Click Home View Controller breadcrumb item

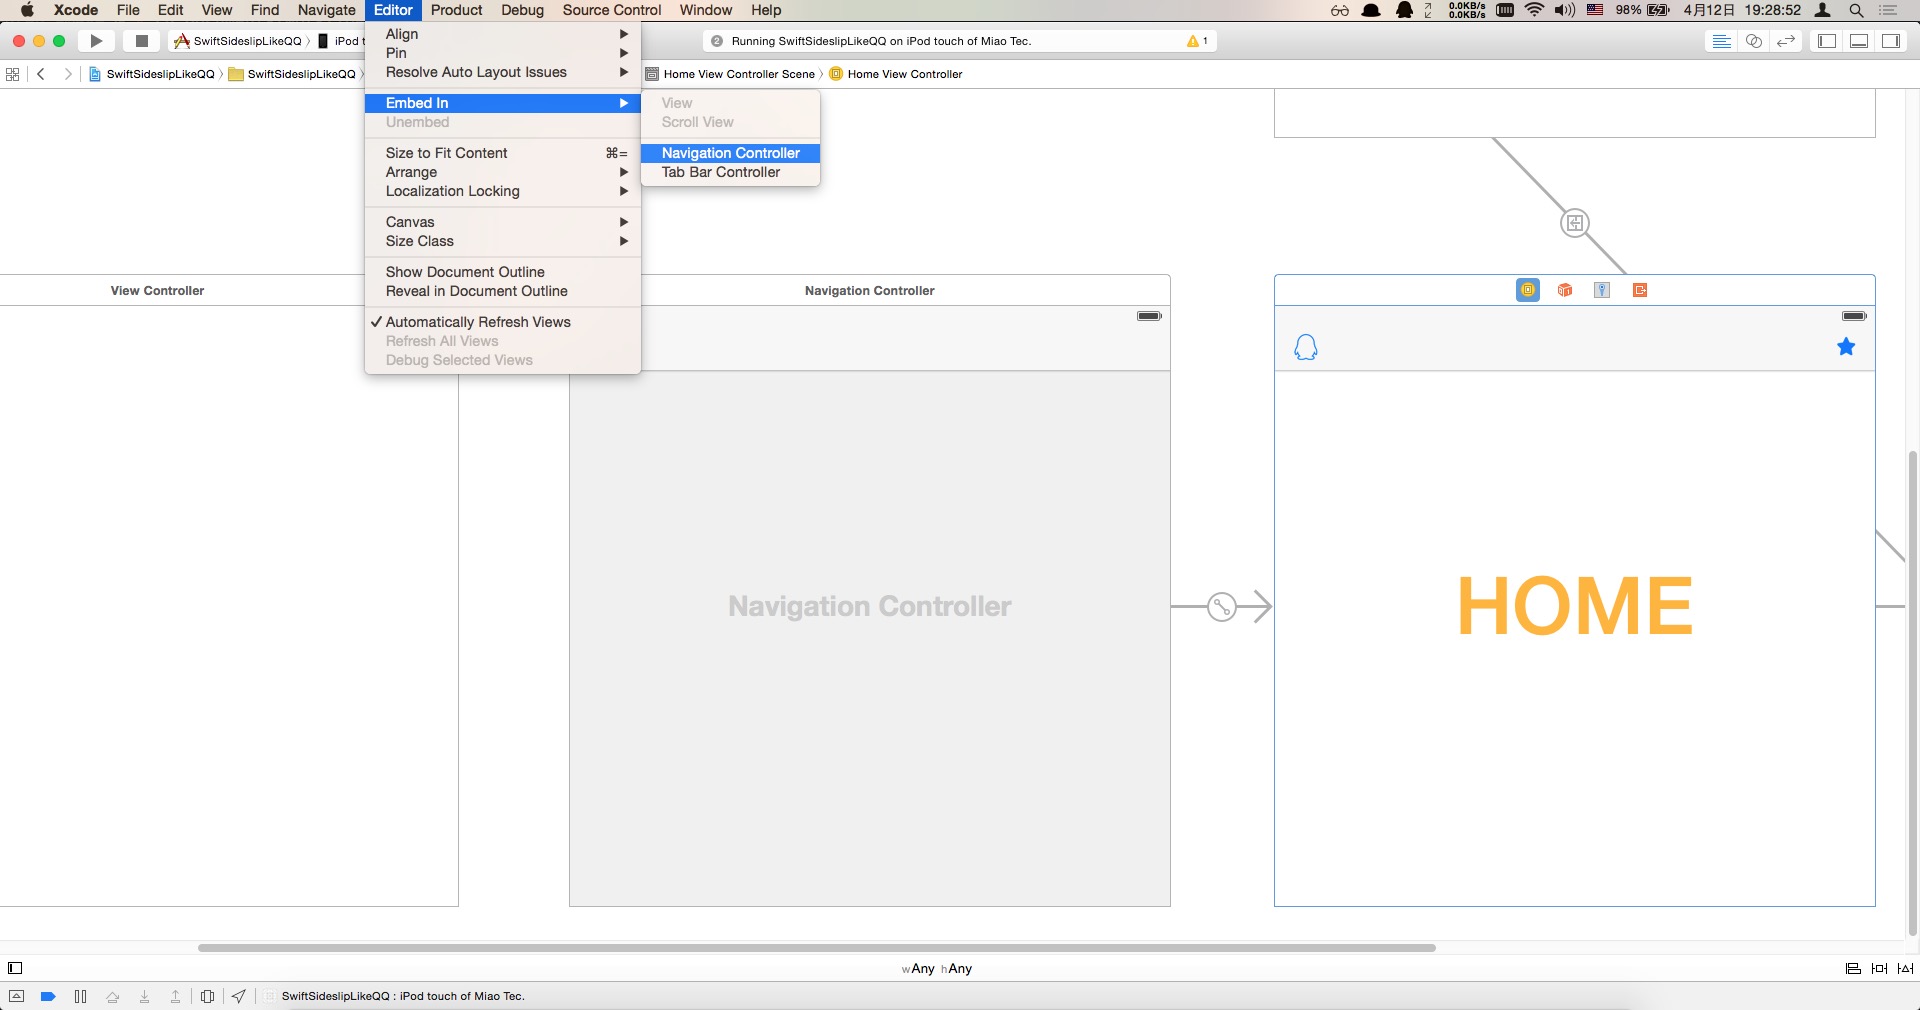tap(896, 74)
